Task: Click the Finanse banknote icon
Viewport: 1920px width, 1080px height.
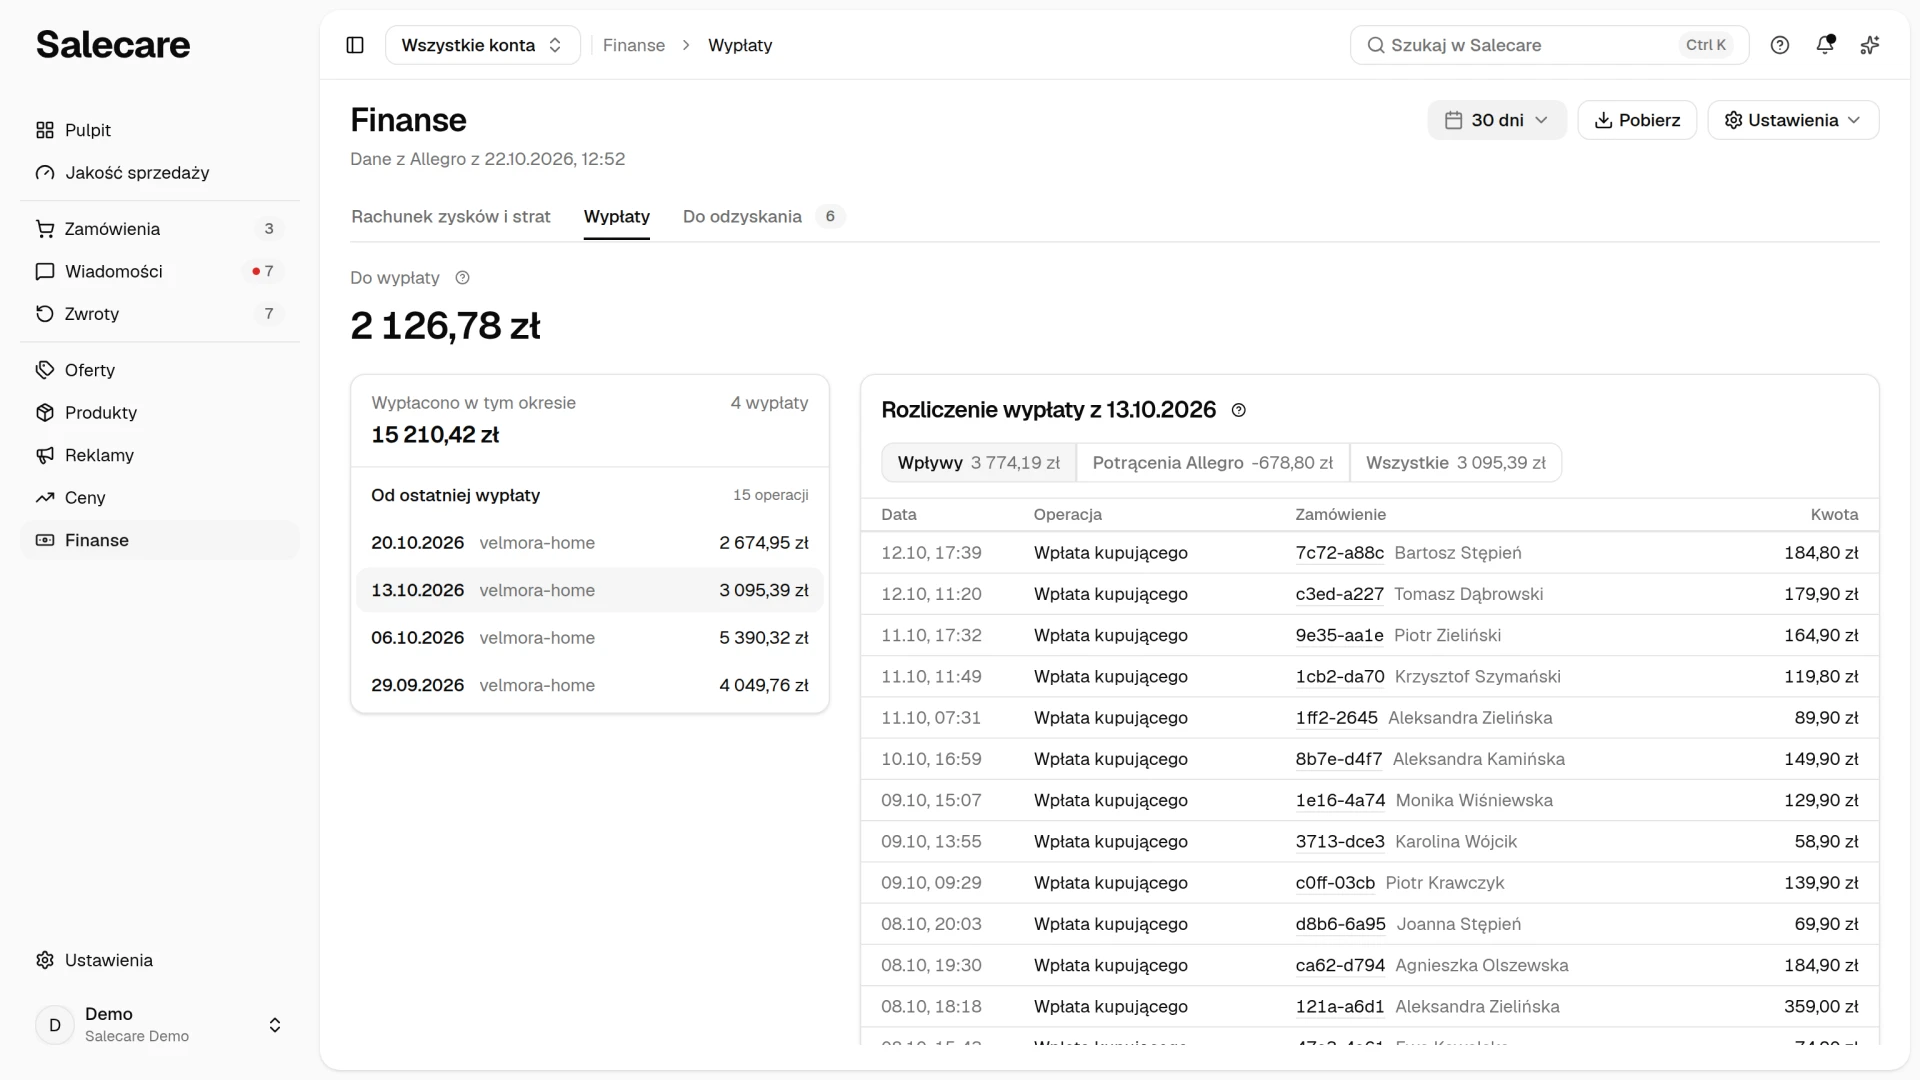Action: (45, 540)
